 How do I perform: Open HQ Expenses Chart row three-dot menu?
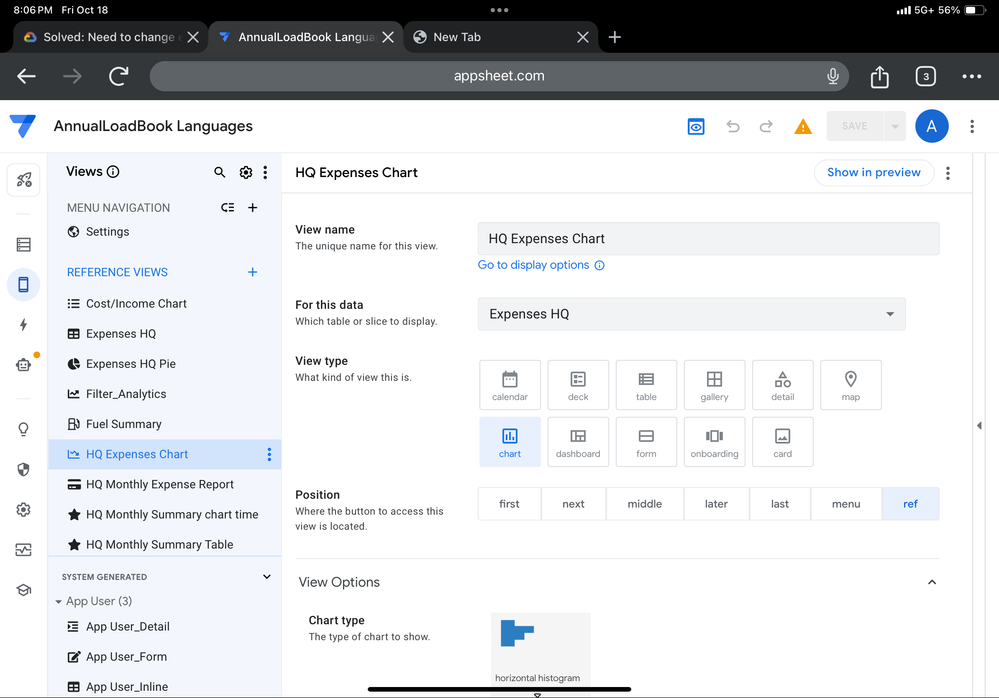click(269, 454)
